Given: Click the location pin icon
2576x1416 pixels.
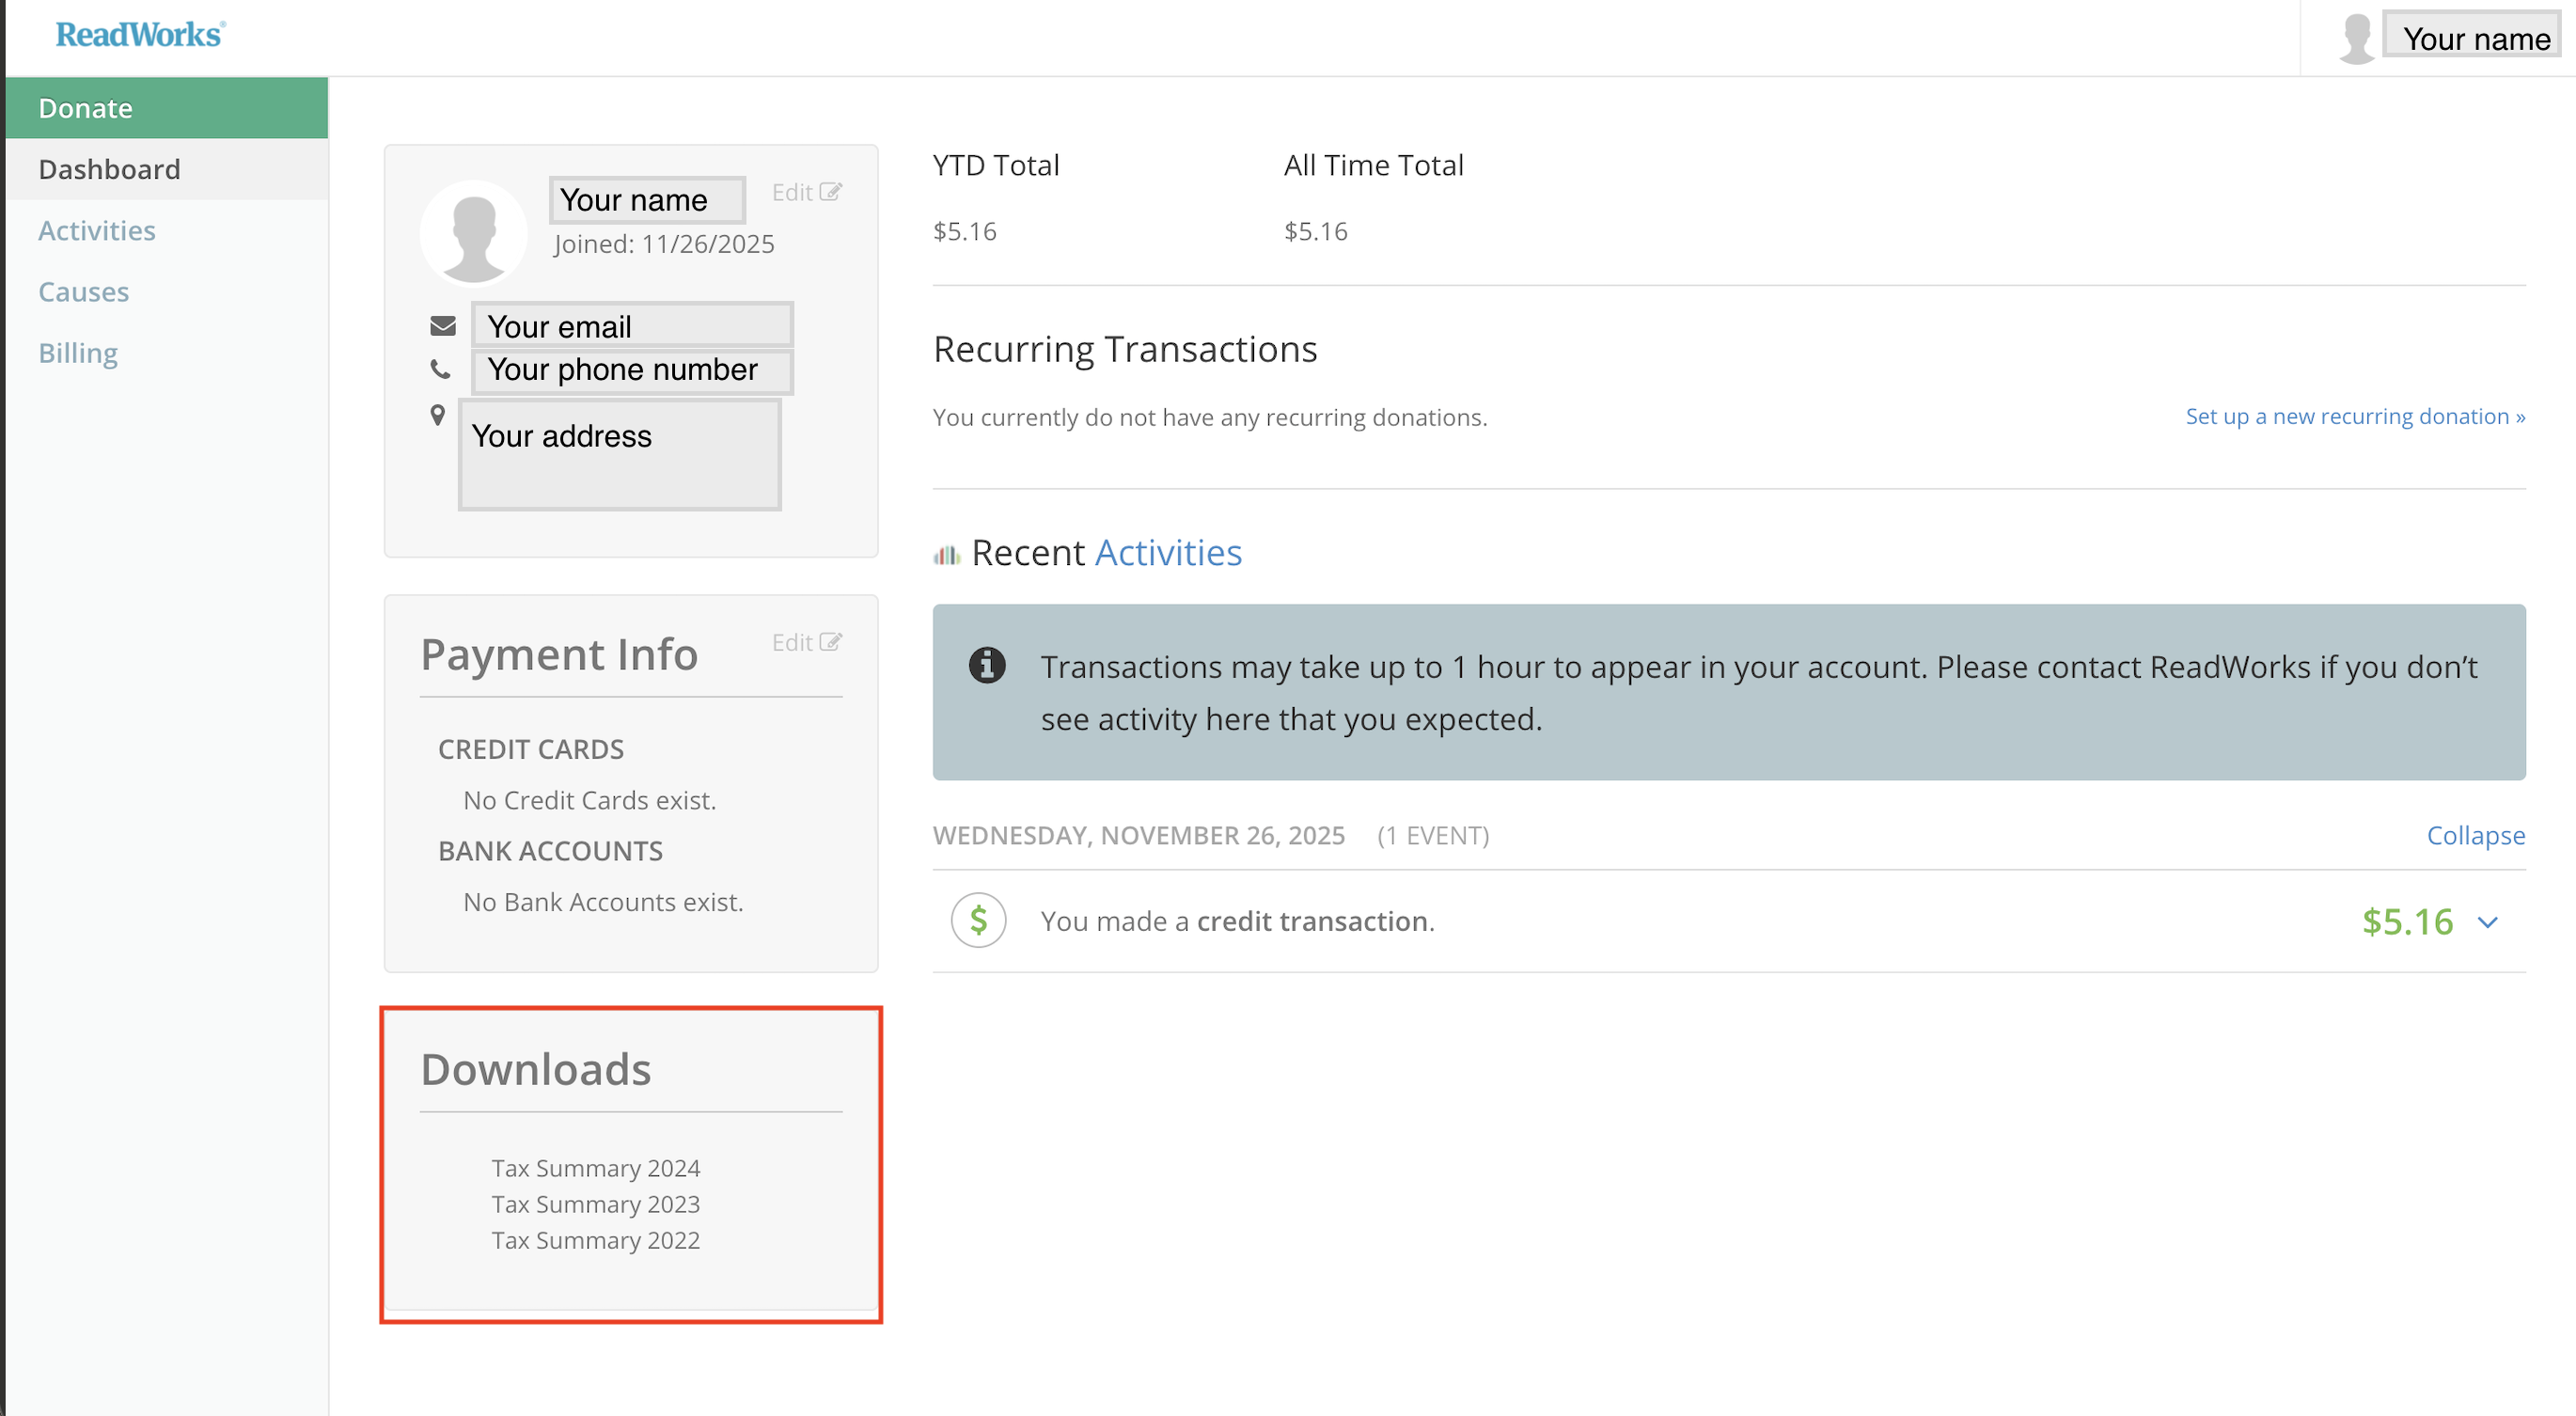Looking at the screenshot, I should pos(438,415).
